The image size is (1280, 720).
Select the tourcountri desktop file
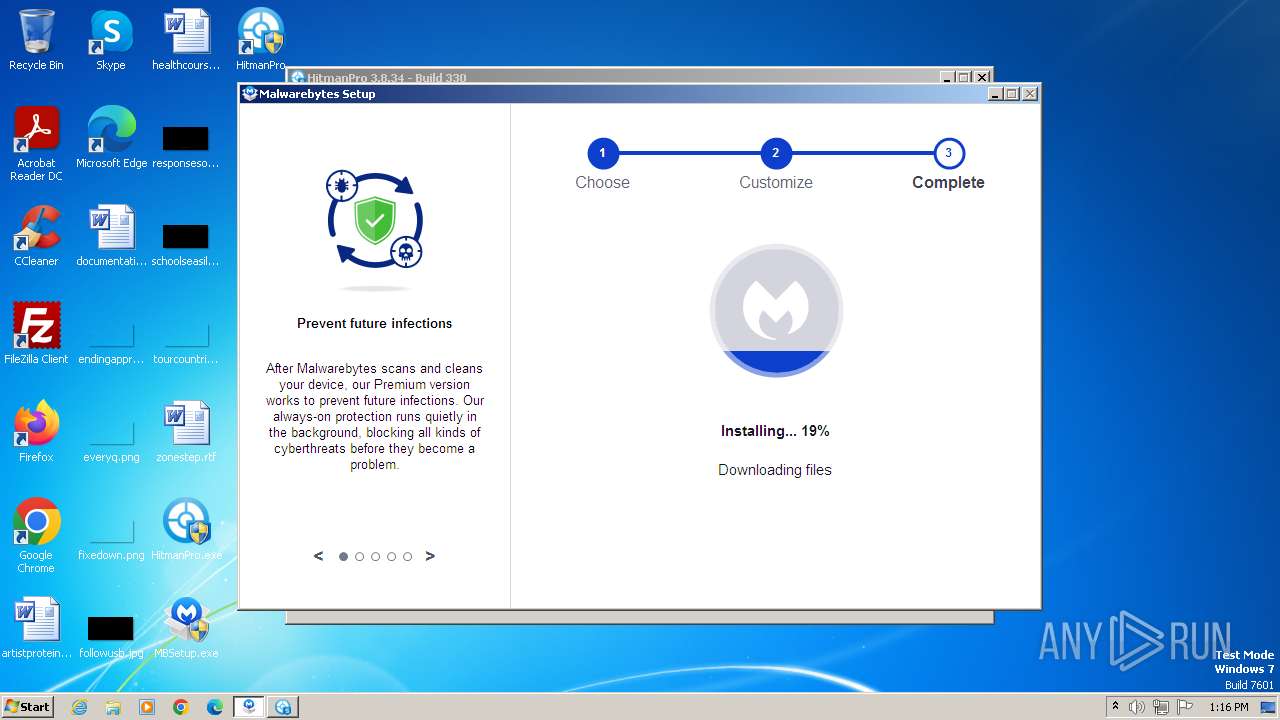tap(186, 343)
